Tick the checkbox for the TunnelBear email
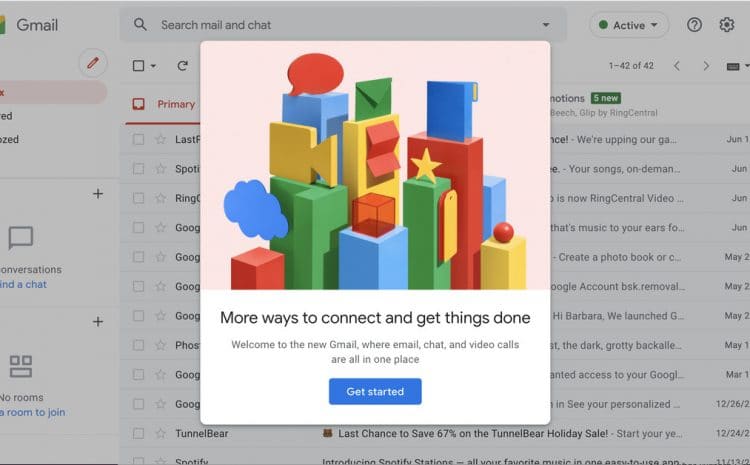The image size is (750, 465). [x=138, y=433]
